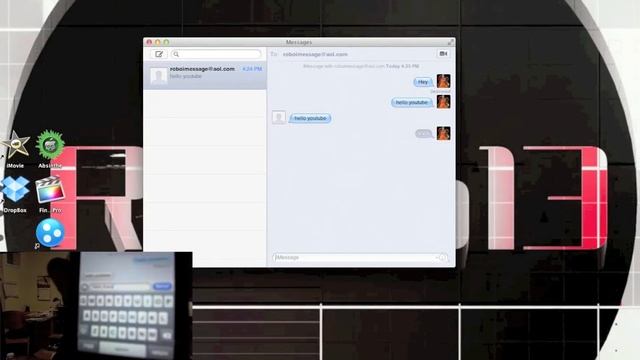Viewport: 640px width, 360px height.
Task: Click the recipient address roboimessage@aol.com
Action: tap(315, 54)
